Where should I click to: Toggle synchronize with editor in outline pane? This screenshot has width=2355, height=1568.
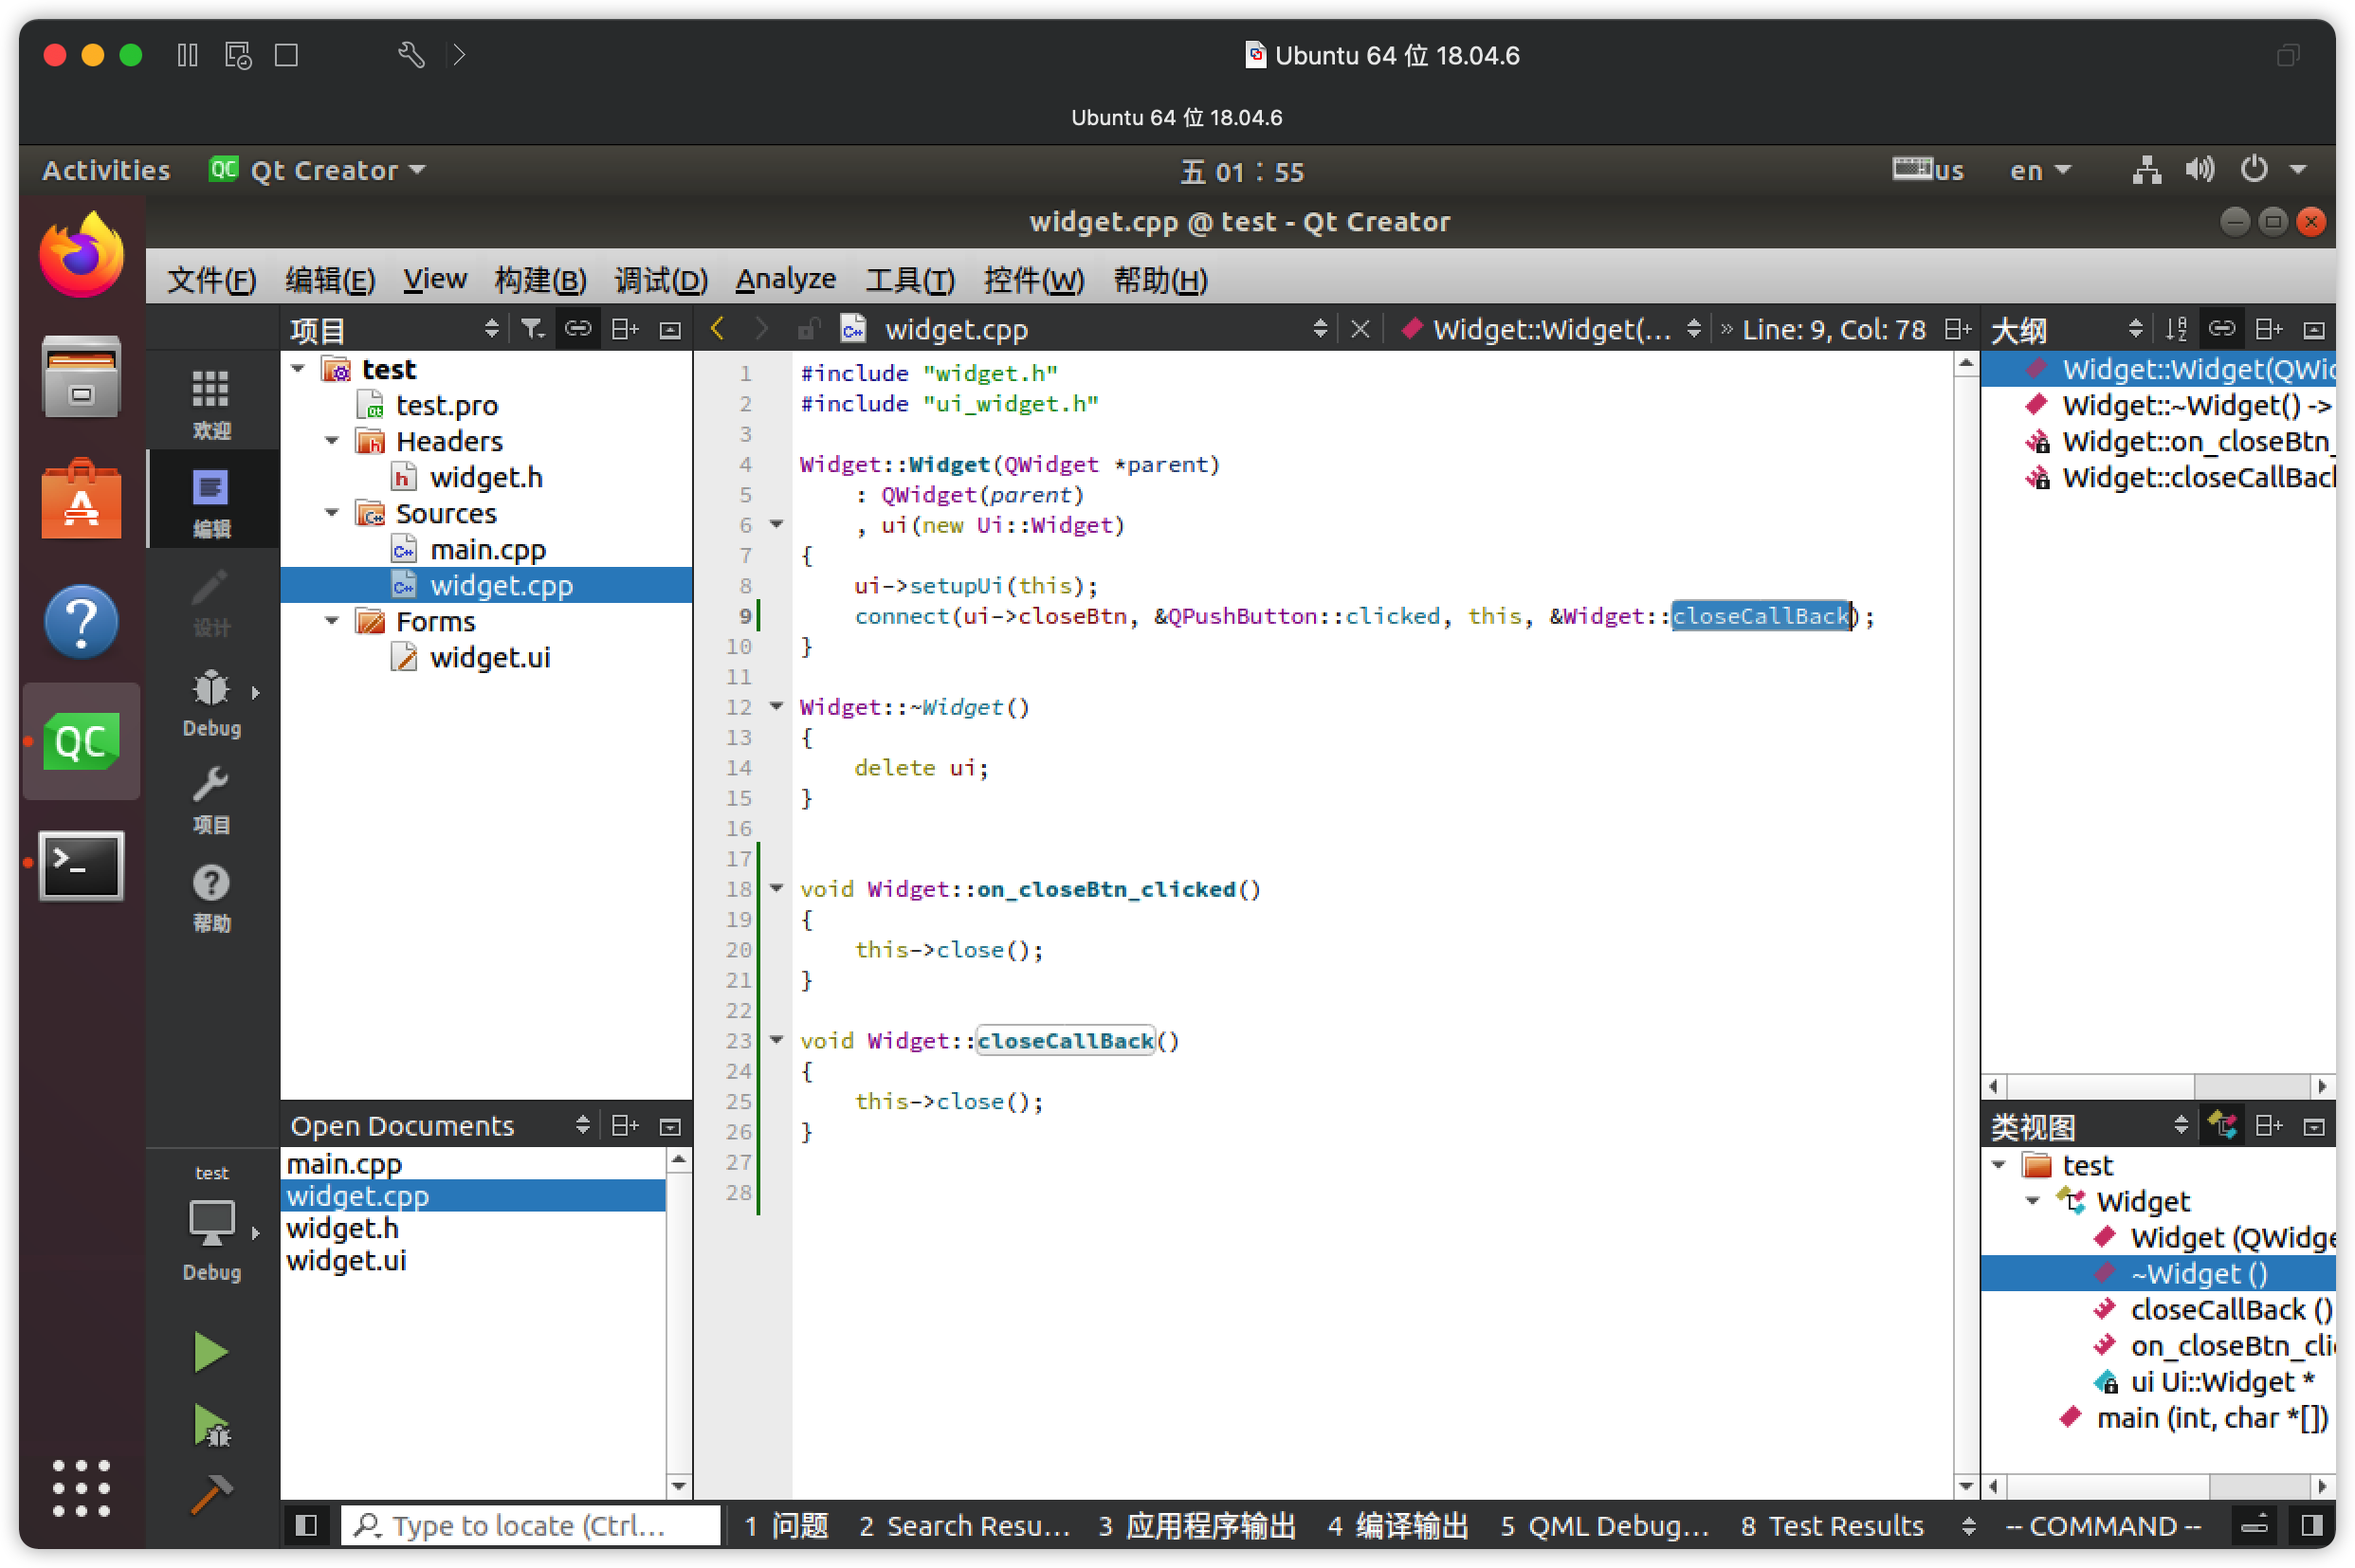pyautogui.click(x=2221, y=329)
